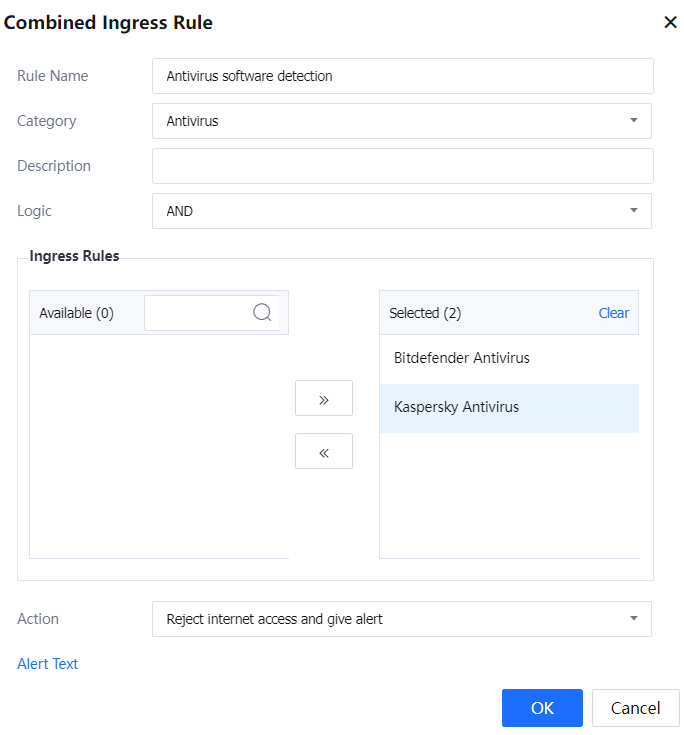Click the magnifier search icon in Available
Screen dimensions: 684x735
coord(262,313)
